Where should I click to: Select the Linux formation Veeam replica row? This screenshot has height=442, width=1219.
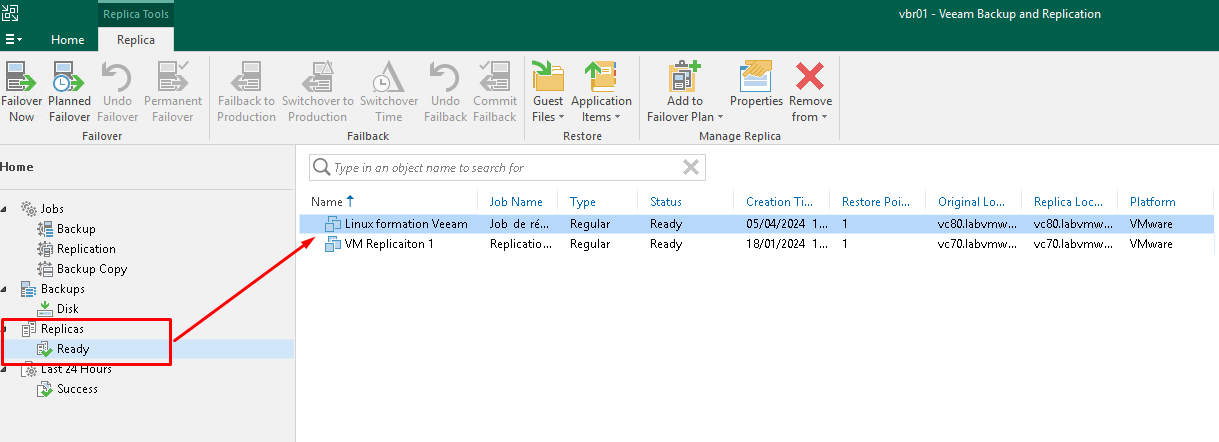coord(758,224)
